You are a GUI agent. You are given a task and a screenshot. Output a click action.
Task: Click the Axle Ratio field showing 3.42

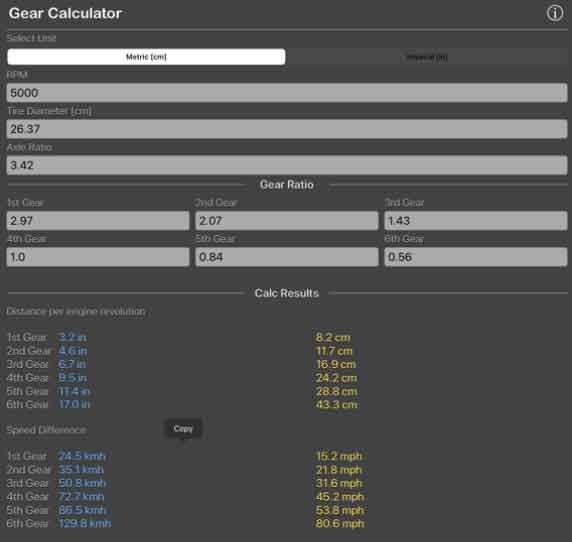[287, 165]
